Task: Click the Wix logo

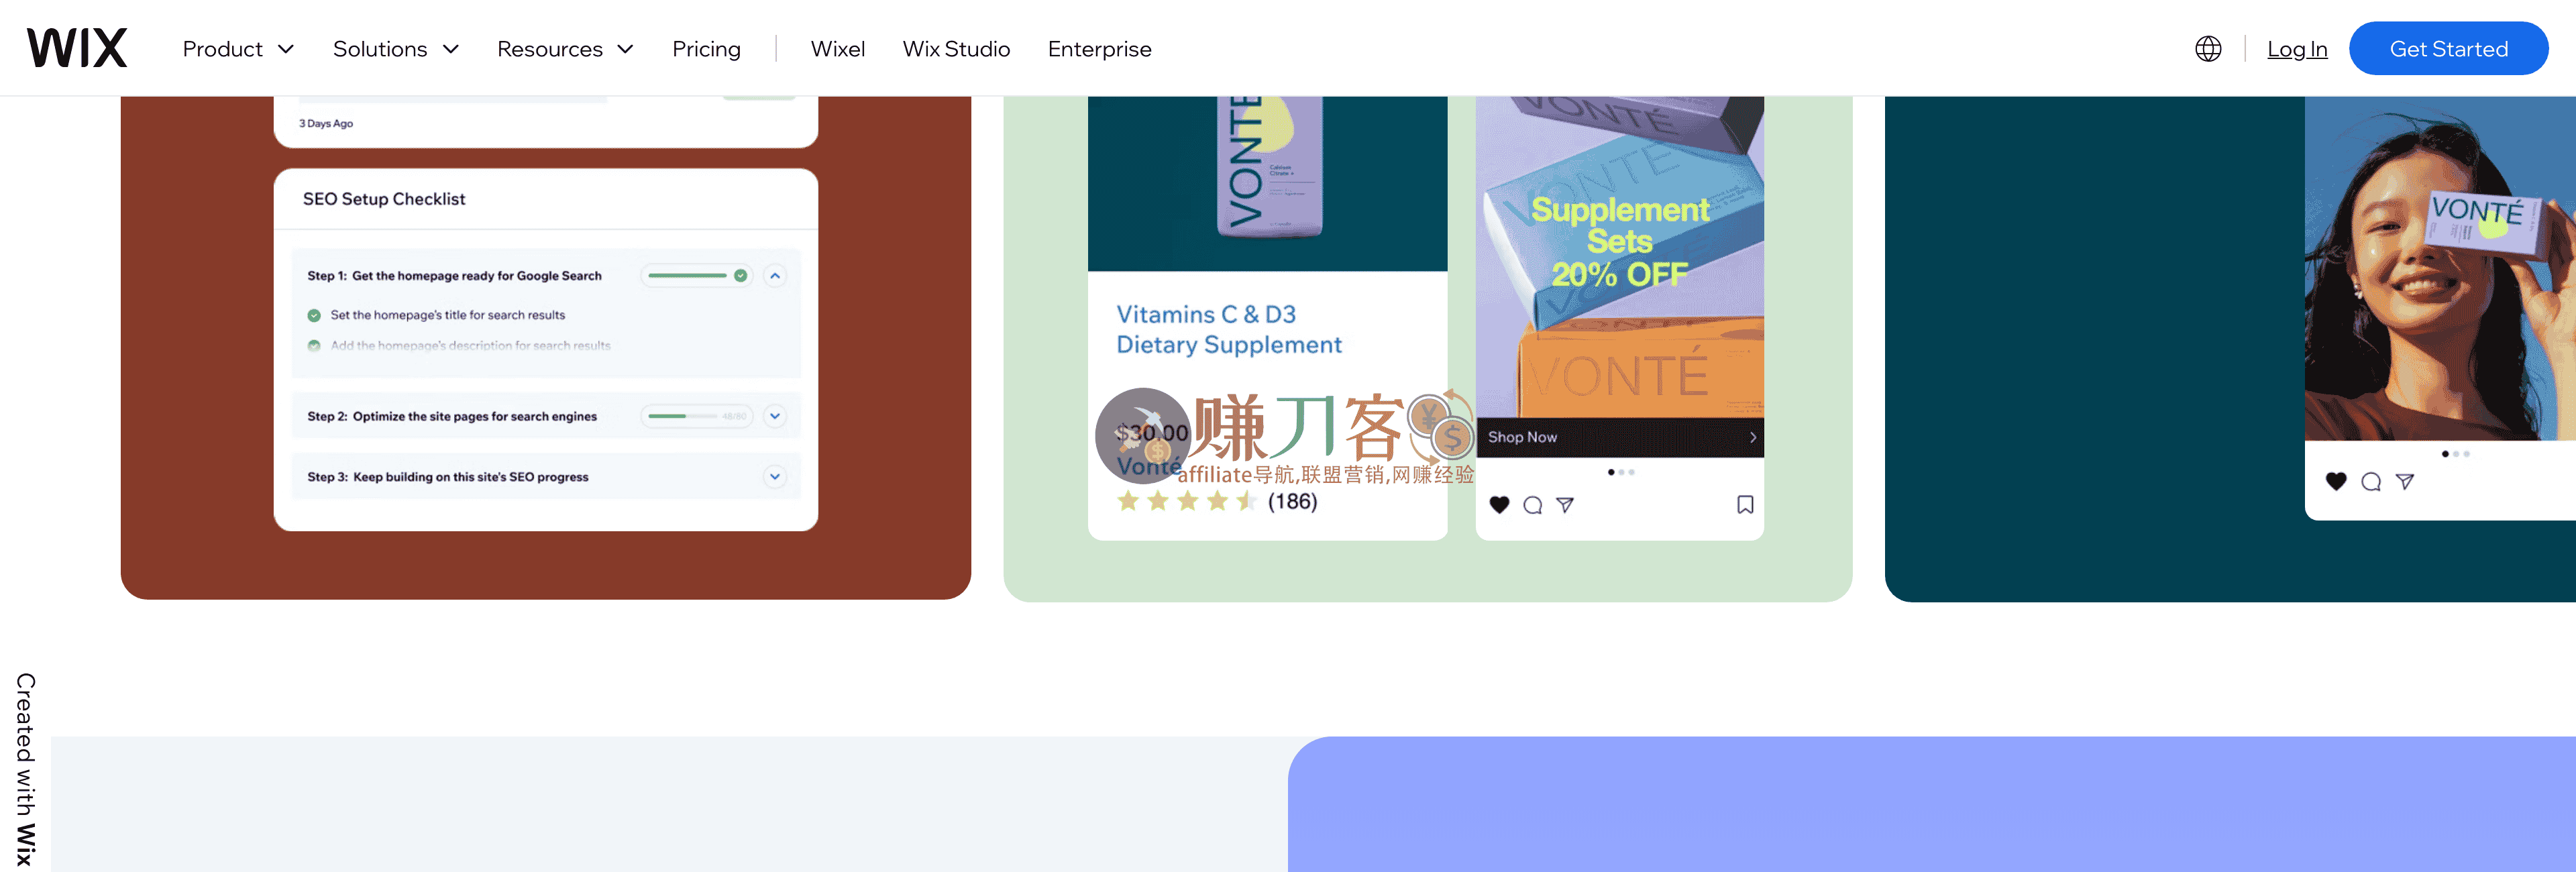Action: tap(77, 48)
